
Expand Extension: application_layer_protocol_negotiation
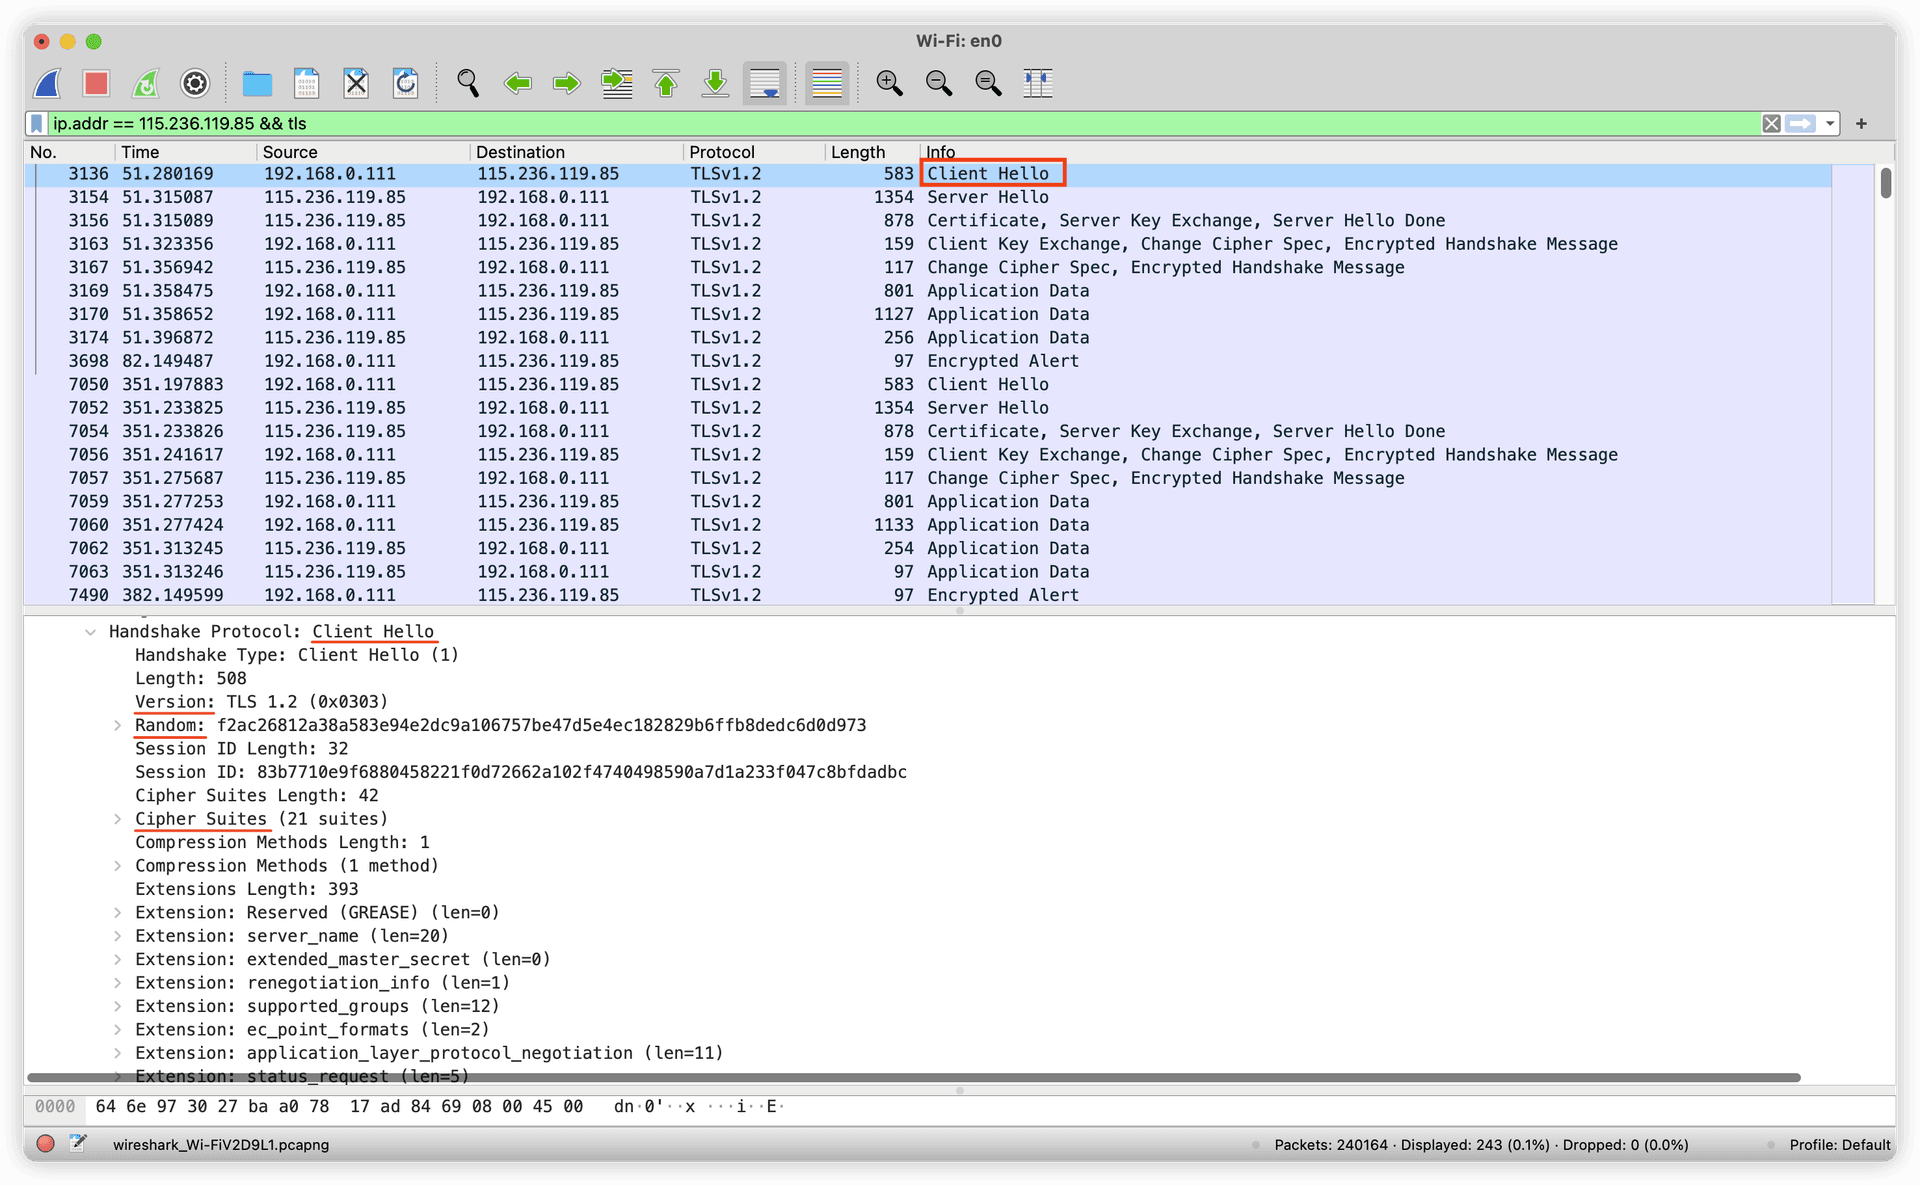coord(117,1053)
